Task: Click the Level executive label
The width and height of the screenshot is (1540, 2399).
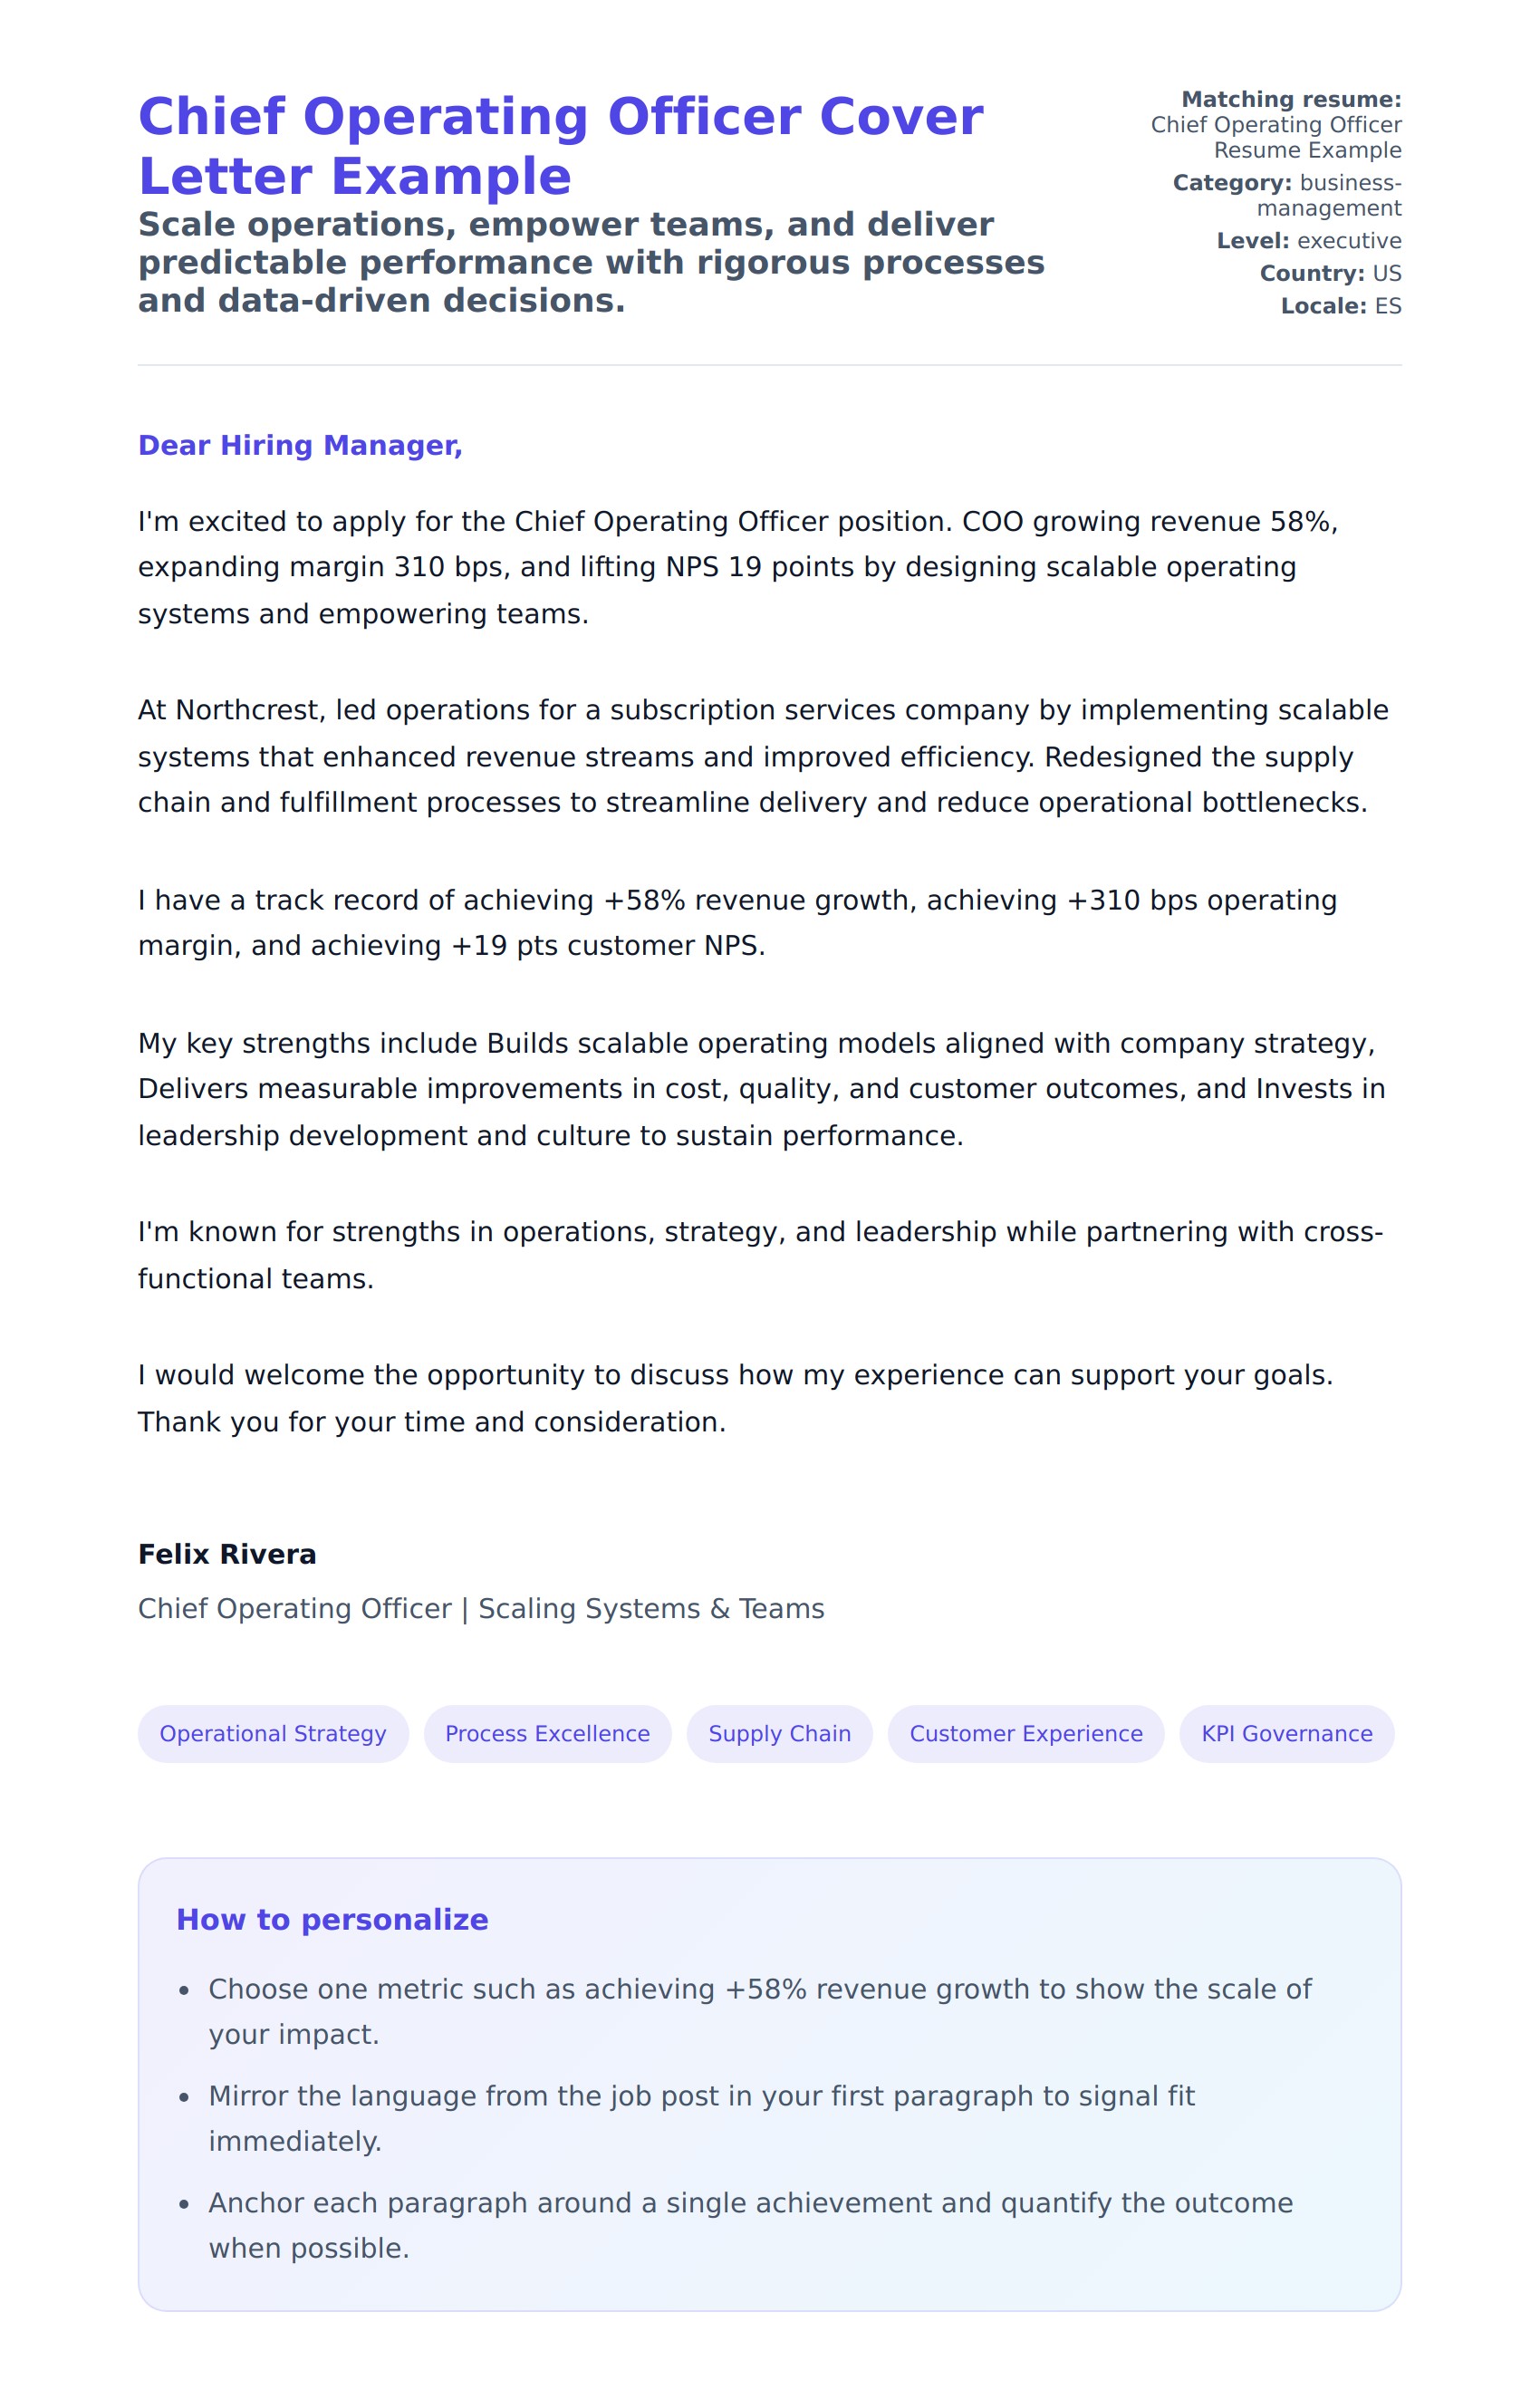Action: 1308,241
